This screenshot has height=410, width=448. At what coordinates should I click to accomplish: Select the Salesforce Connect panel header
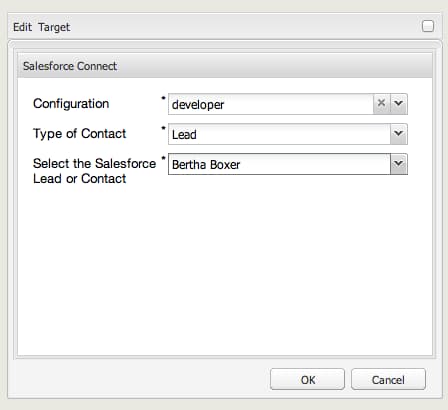[225, 66]
